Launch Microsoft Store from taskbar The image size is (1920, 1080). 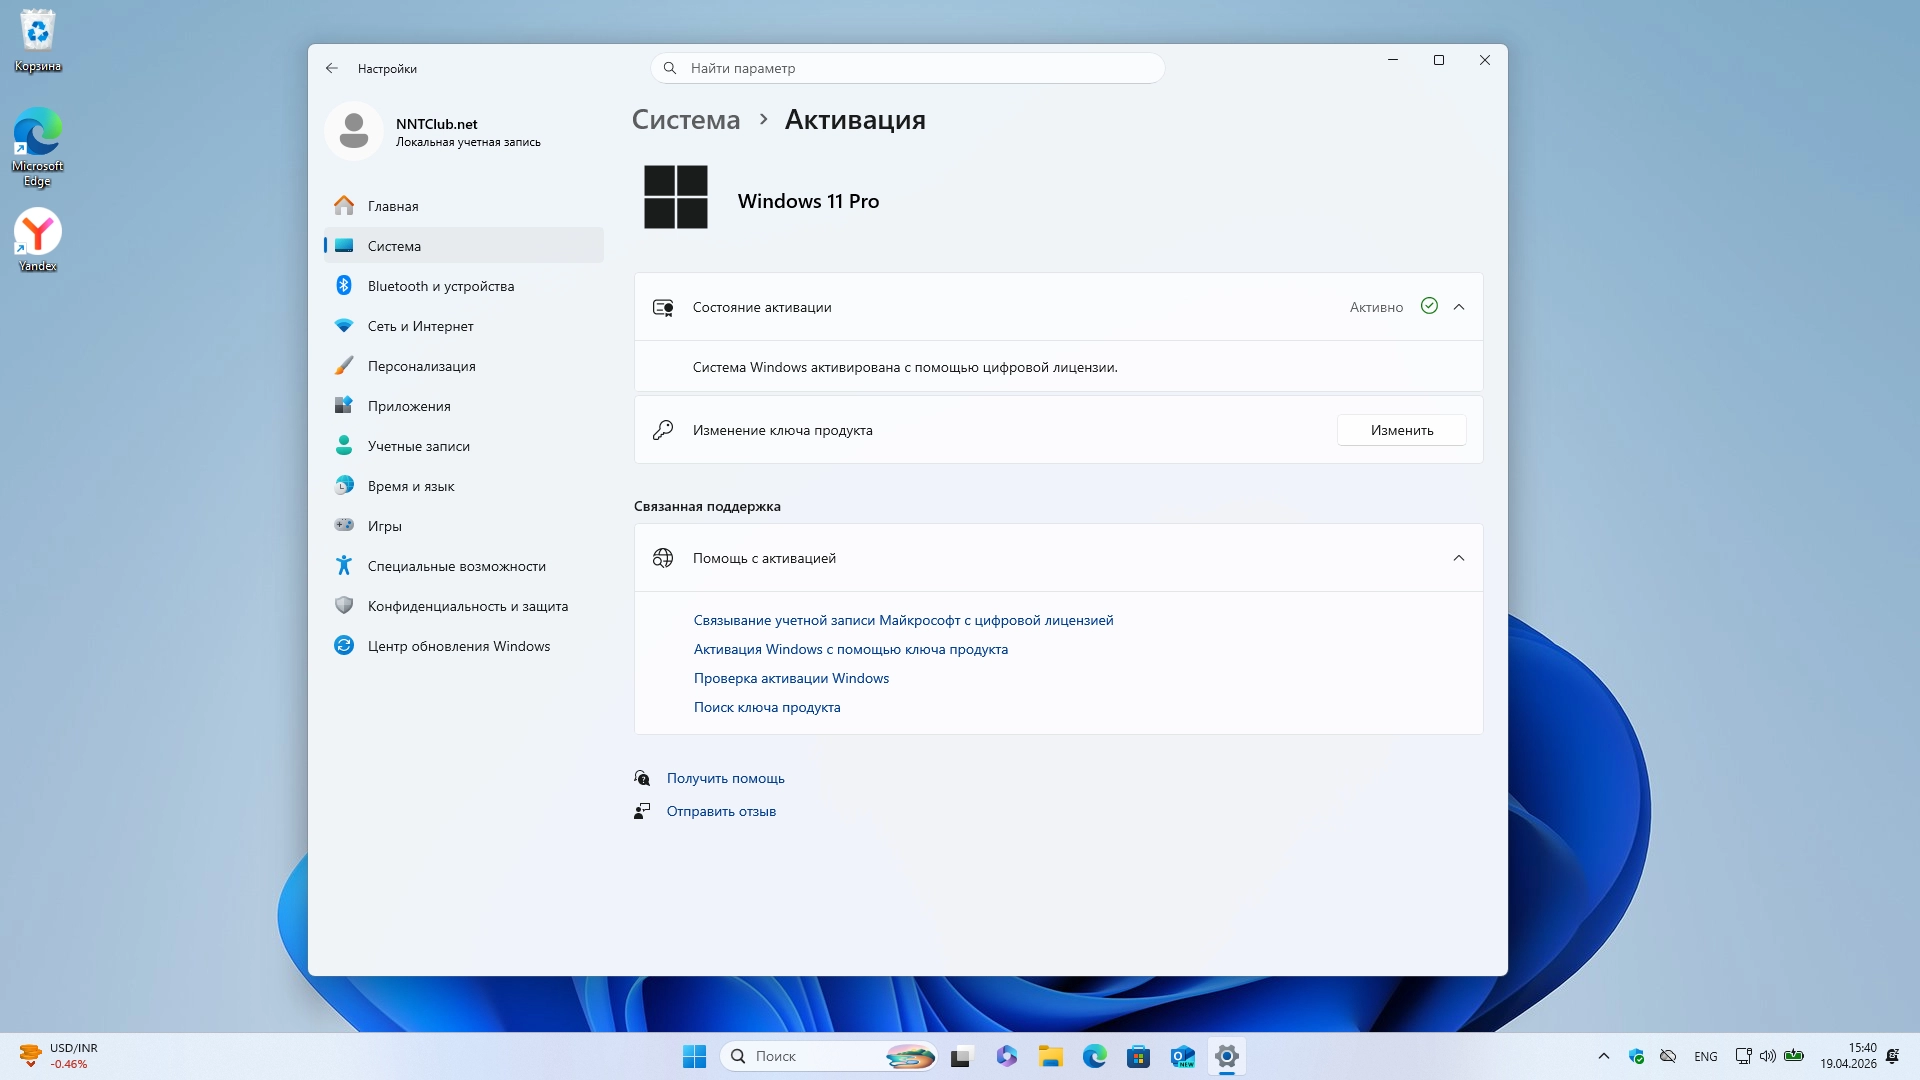click(1138, 1056)
